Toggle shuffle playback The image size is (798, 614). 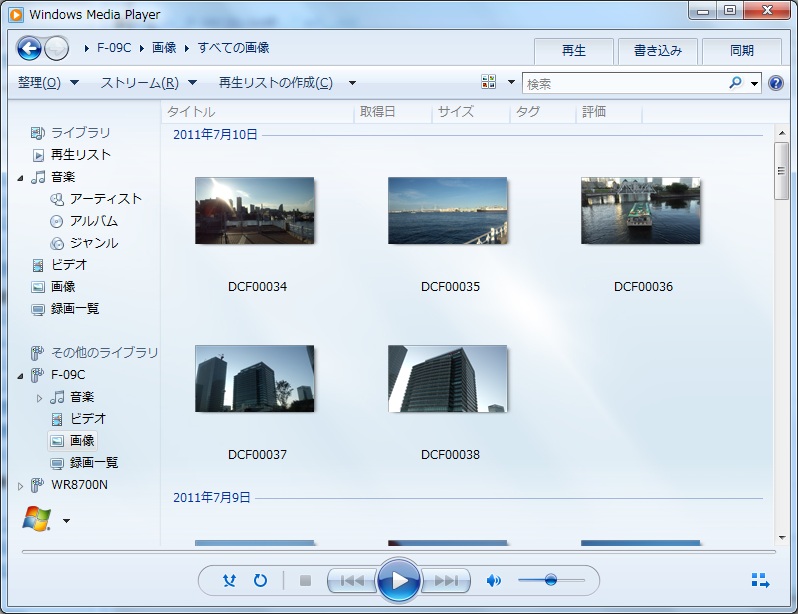point(230,580)
